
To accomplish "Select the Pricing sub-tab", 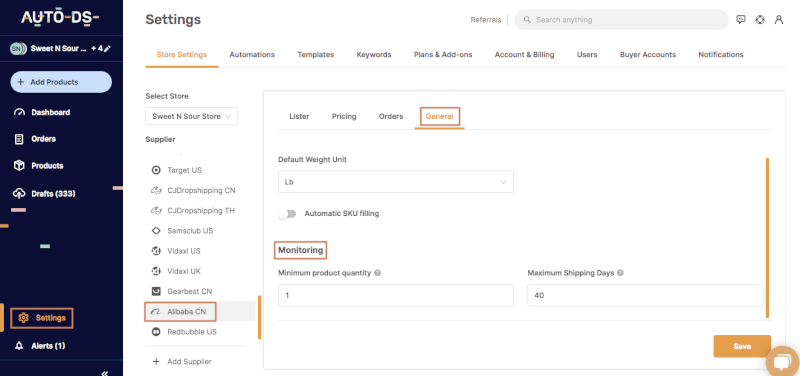I will 344,116.
